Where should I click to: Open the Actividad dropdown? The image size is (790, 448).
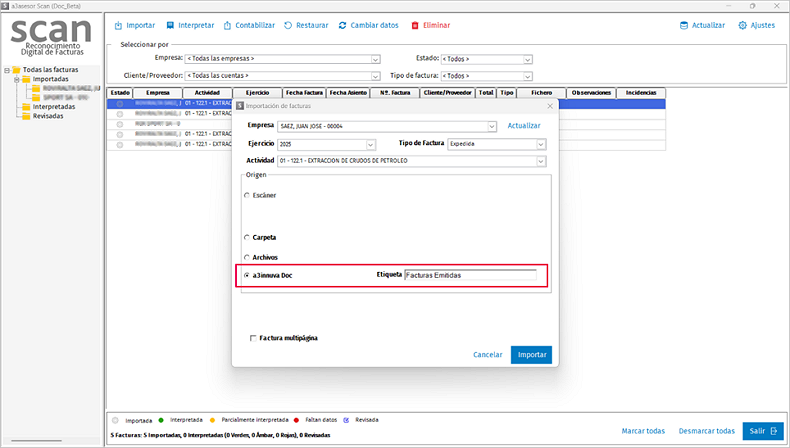pyautogui.click(x=541, y=161)
